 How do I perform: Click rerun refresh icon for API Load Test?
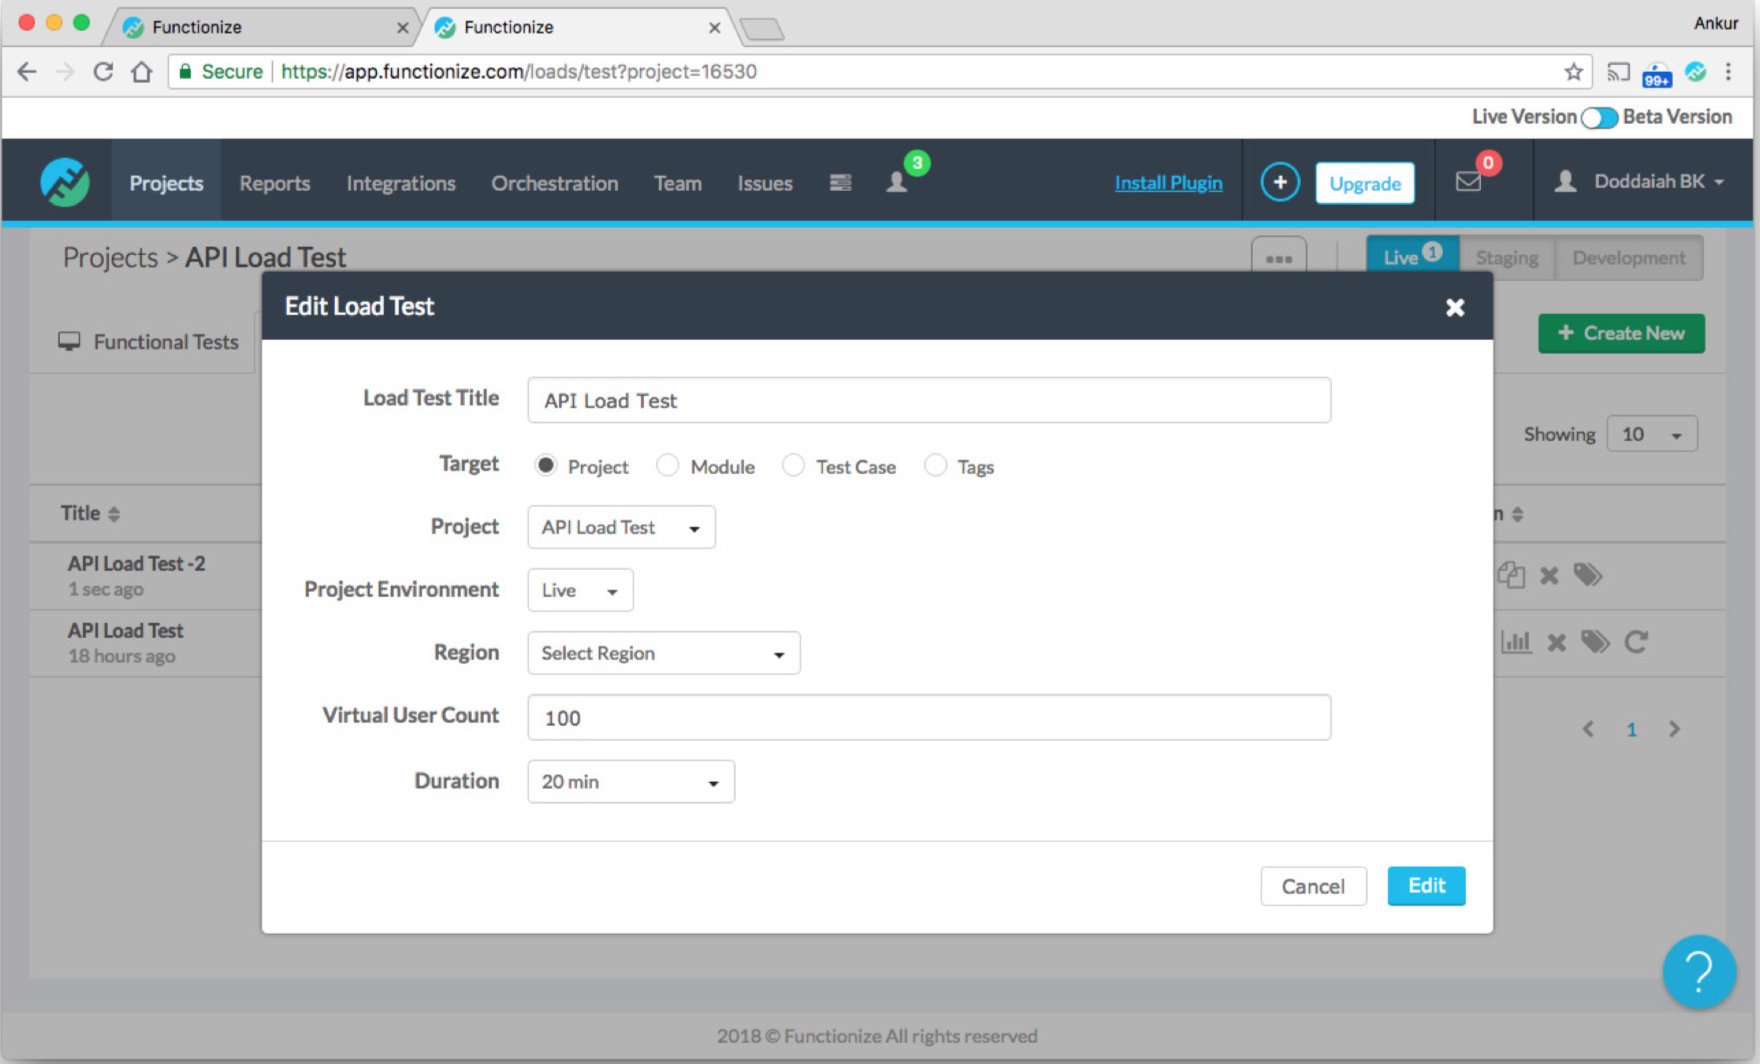(1636, 642)
